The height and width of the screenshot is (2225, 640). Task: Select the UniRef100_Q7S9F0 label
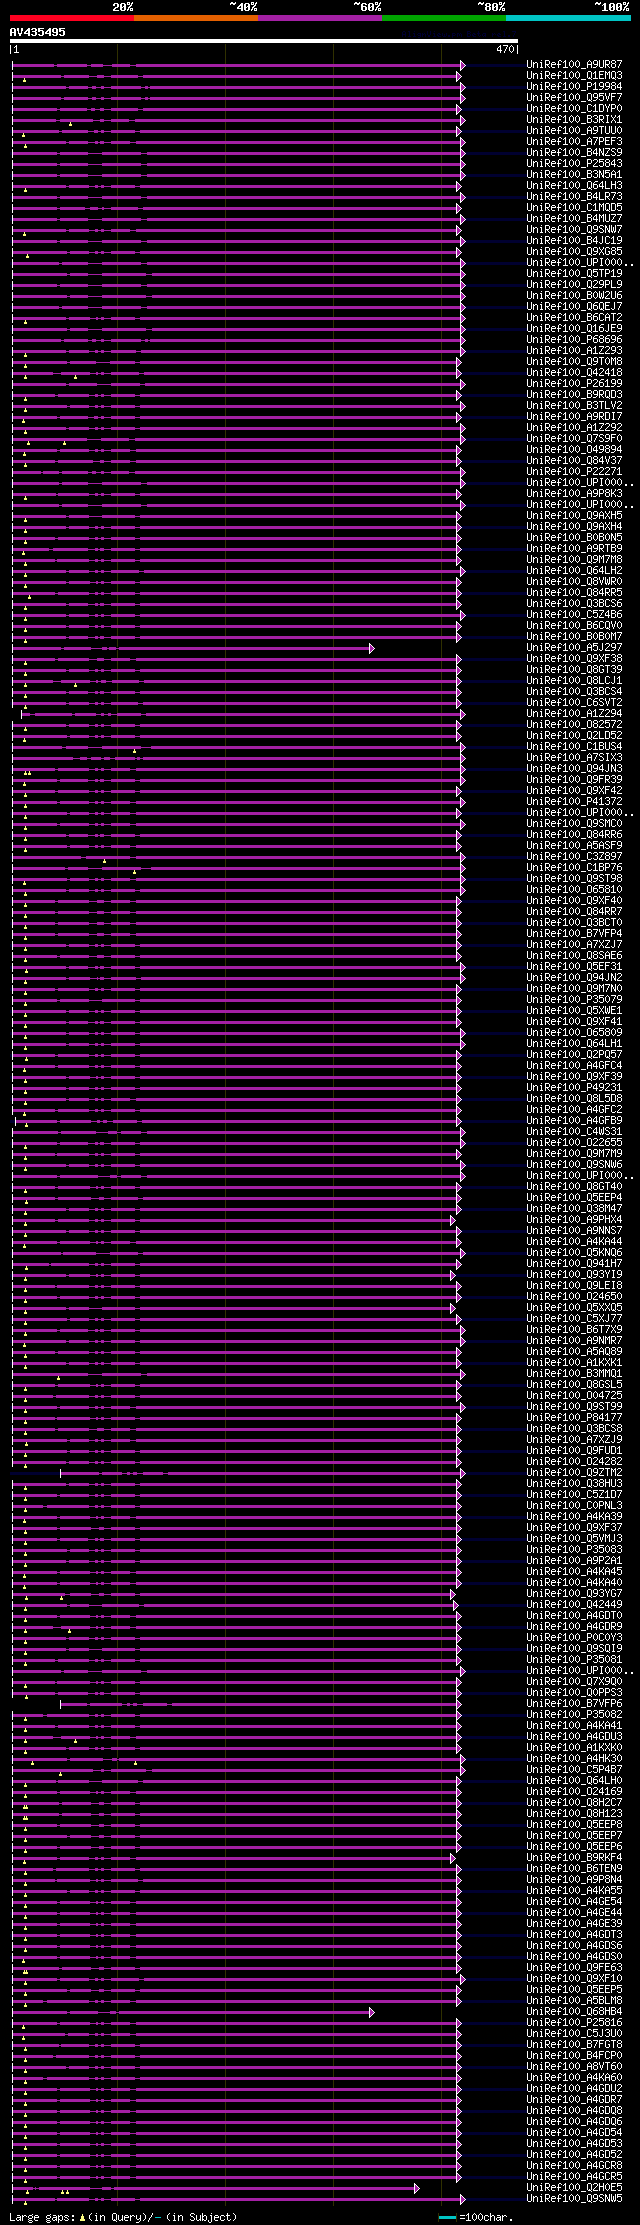(574, 439)
